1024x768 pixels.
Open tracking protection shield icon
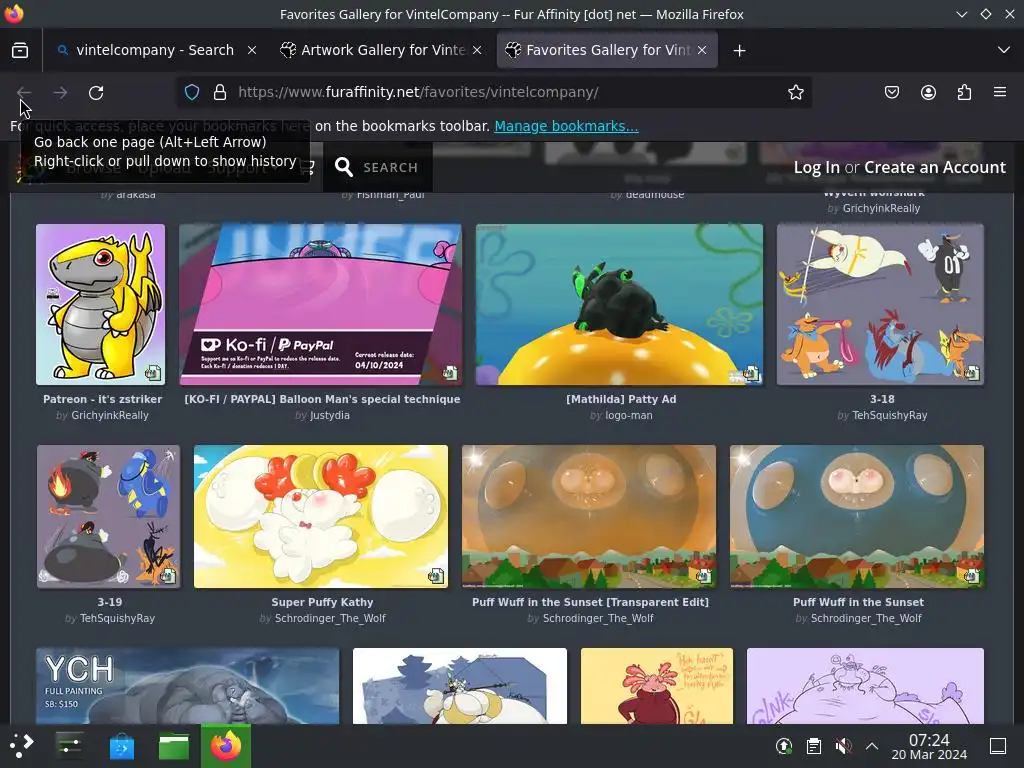(191, 92)
